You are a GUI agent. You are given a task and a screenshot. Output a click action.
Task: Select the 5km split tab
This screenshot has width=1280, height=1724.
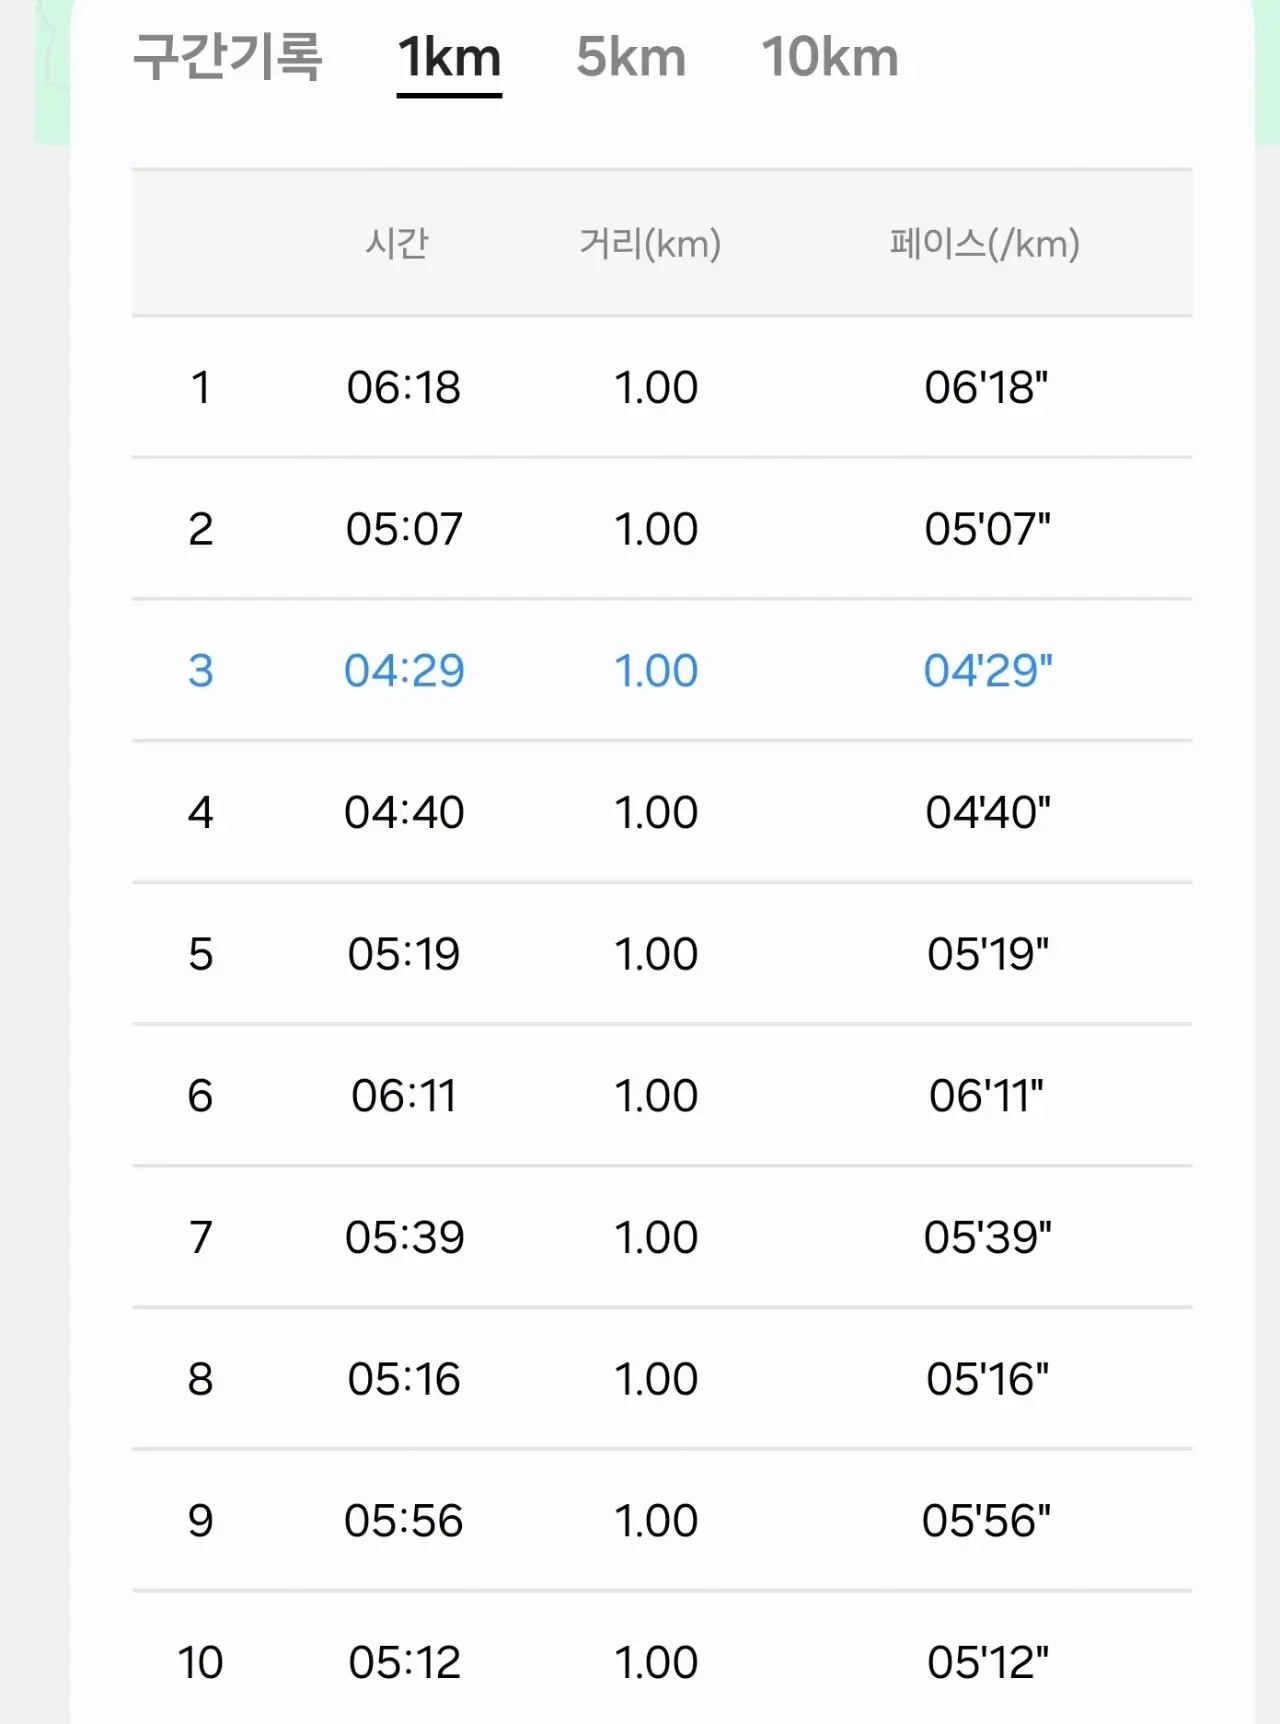point(631,58)
